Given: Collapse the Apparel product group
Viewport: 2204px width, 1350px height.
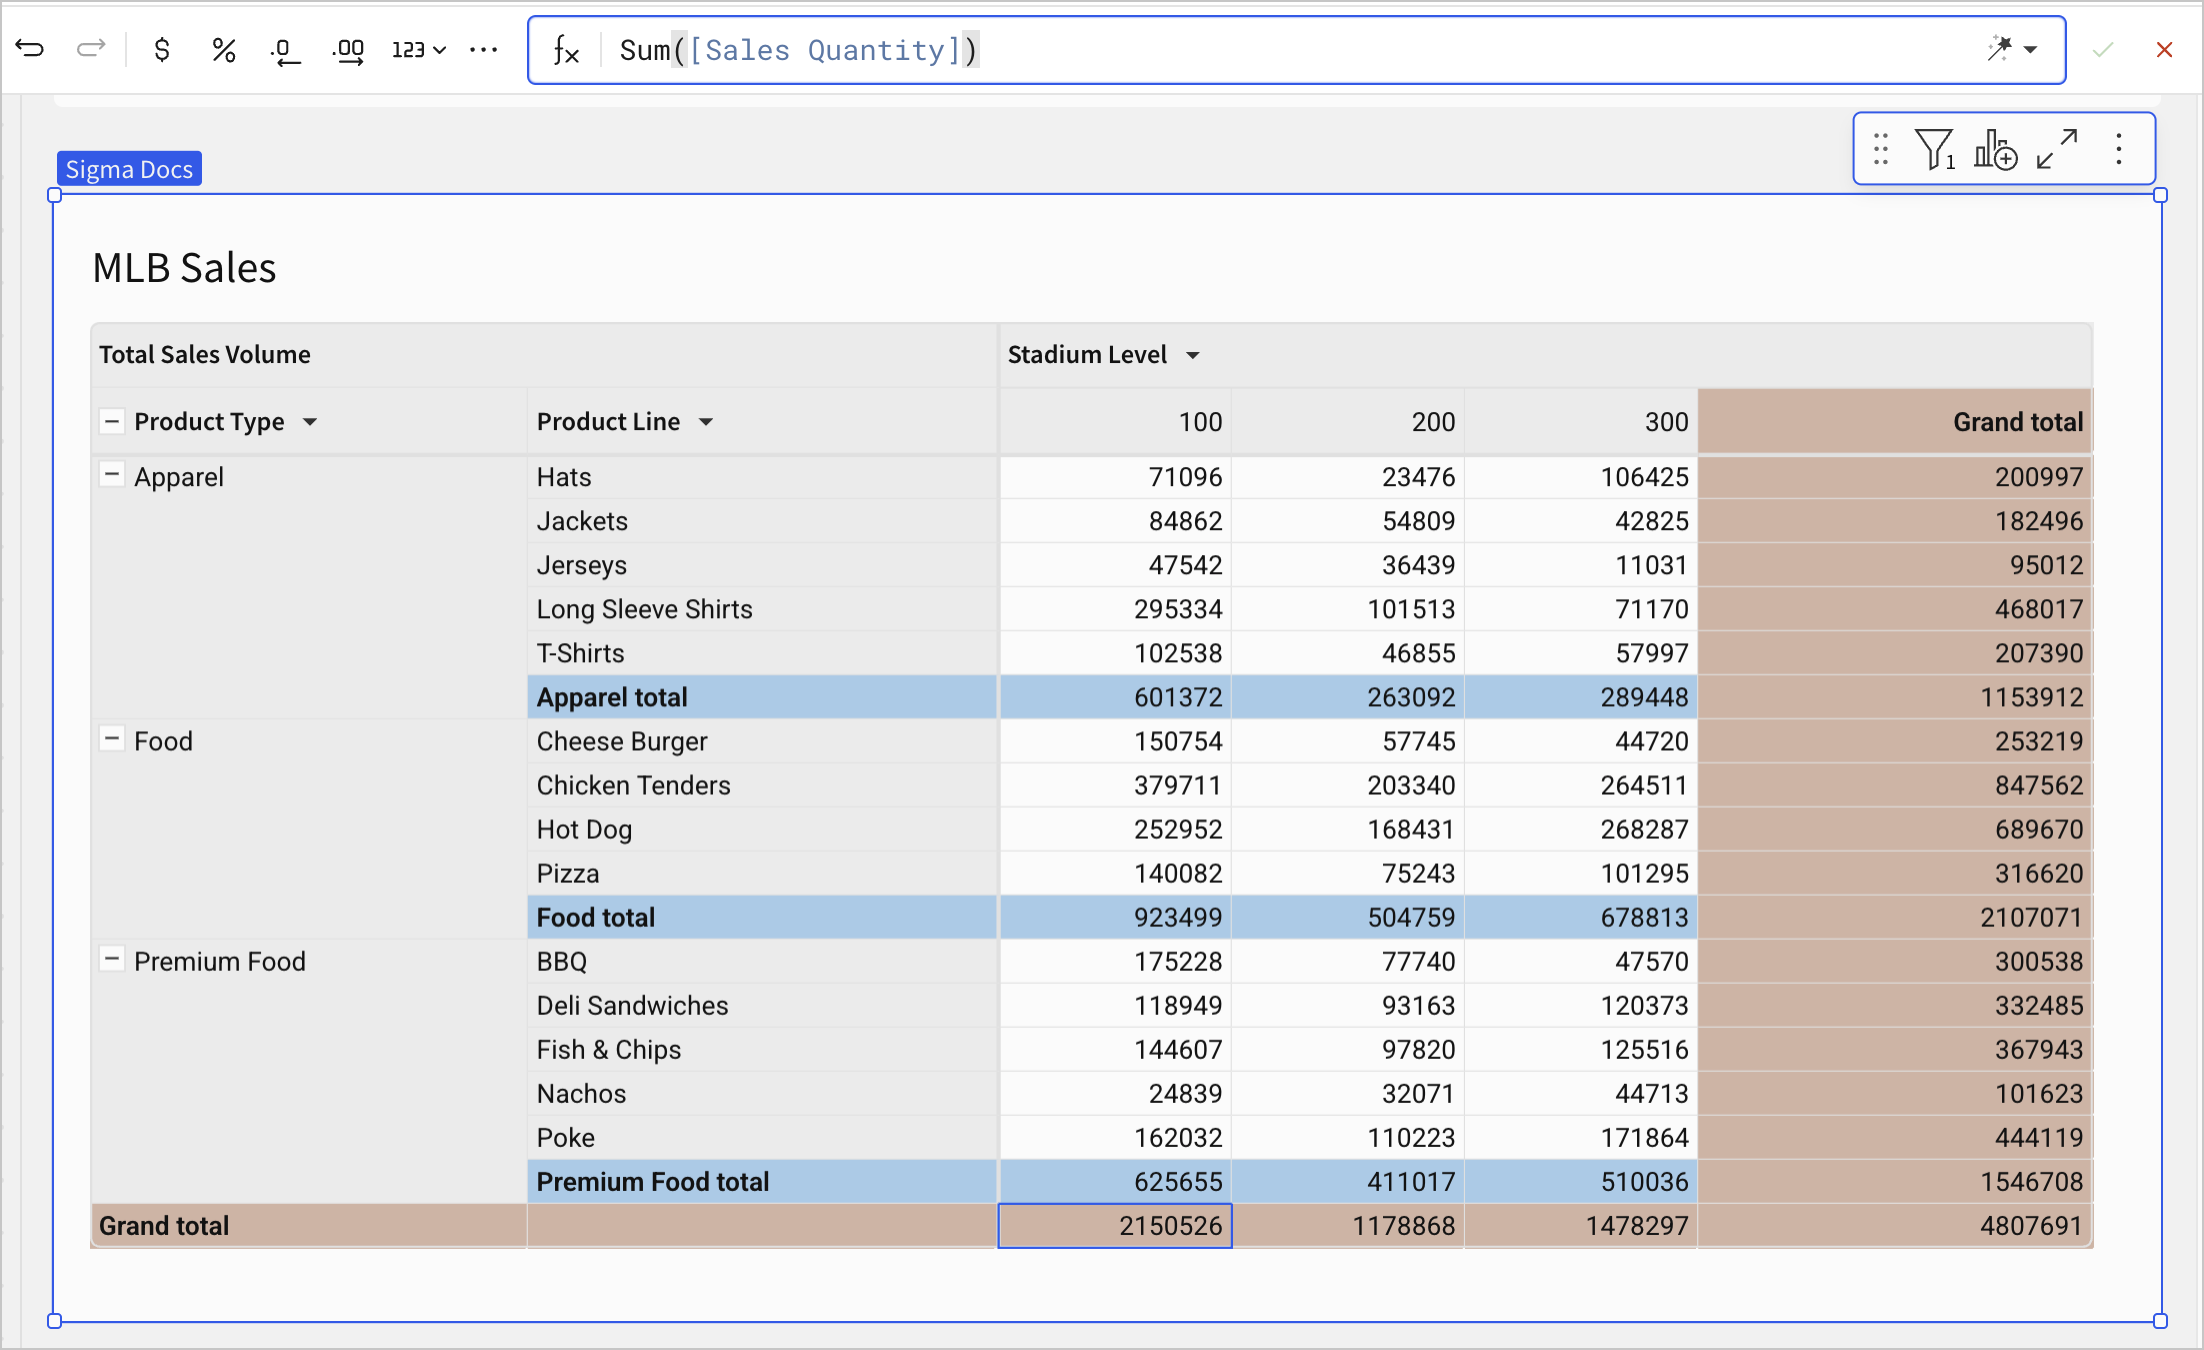Looking at the screenshot, I should [112, 475].
